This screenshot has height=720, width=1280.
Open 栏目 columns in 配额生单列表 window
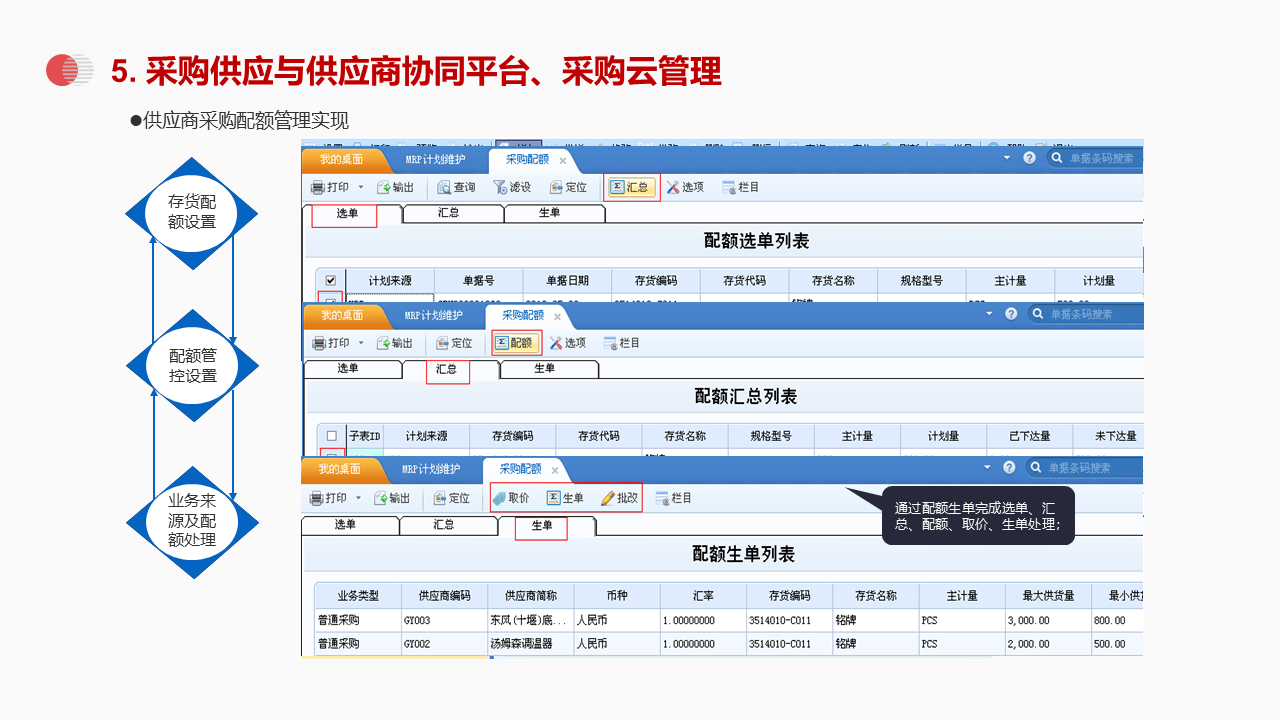(x=673, y=498)
